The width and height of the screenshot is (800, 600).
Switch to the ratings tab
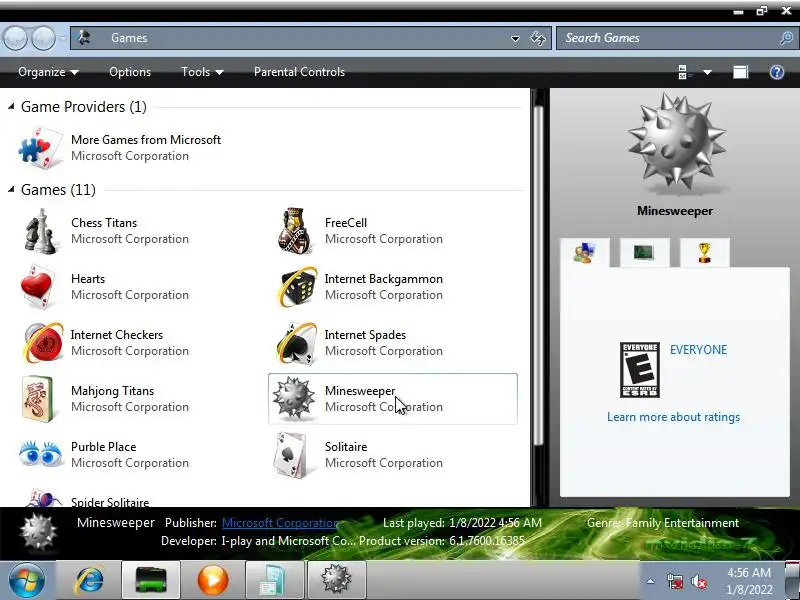pos(585,253)
